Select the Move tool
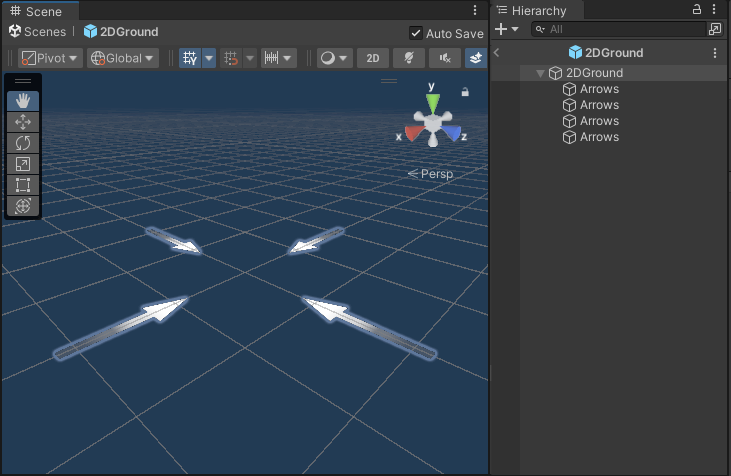This screenshot has height=476, width=731. tap(24, 122)
